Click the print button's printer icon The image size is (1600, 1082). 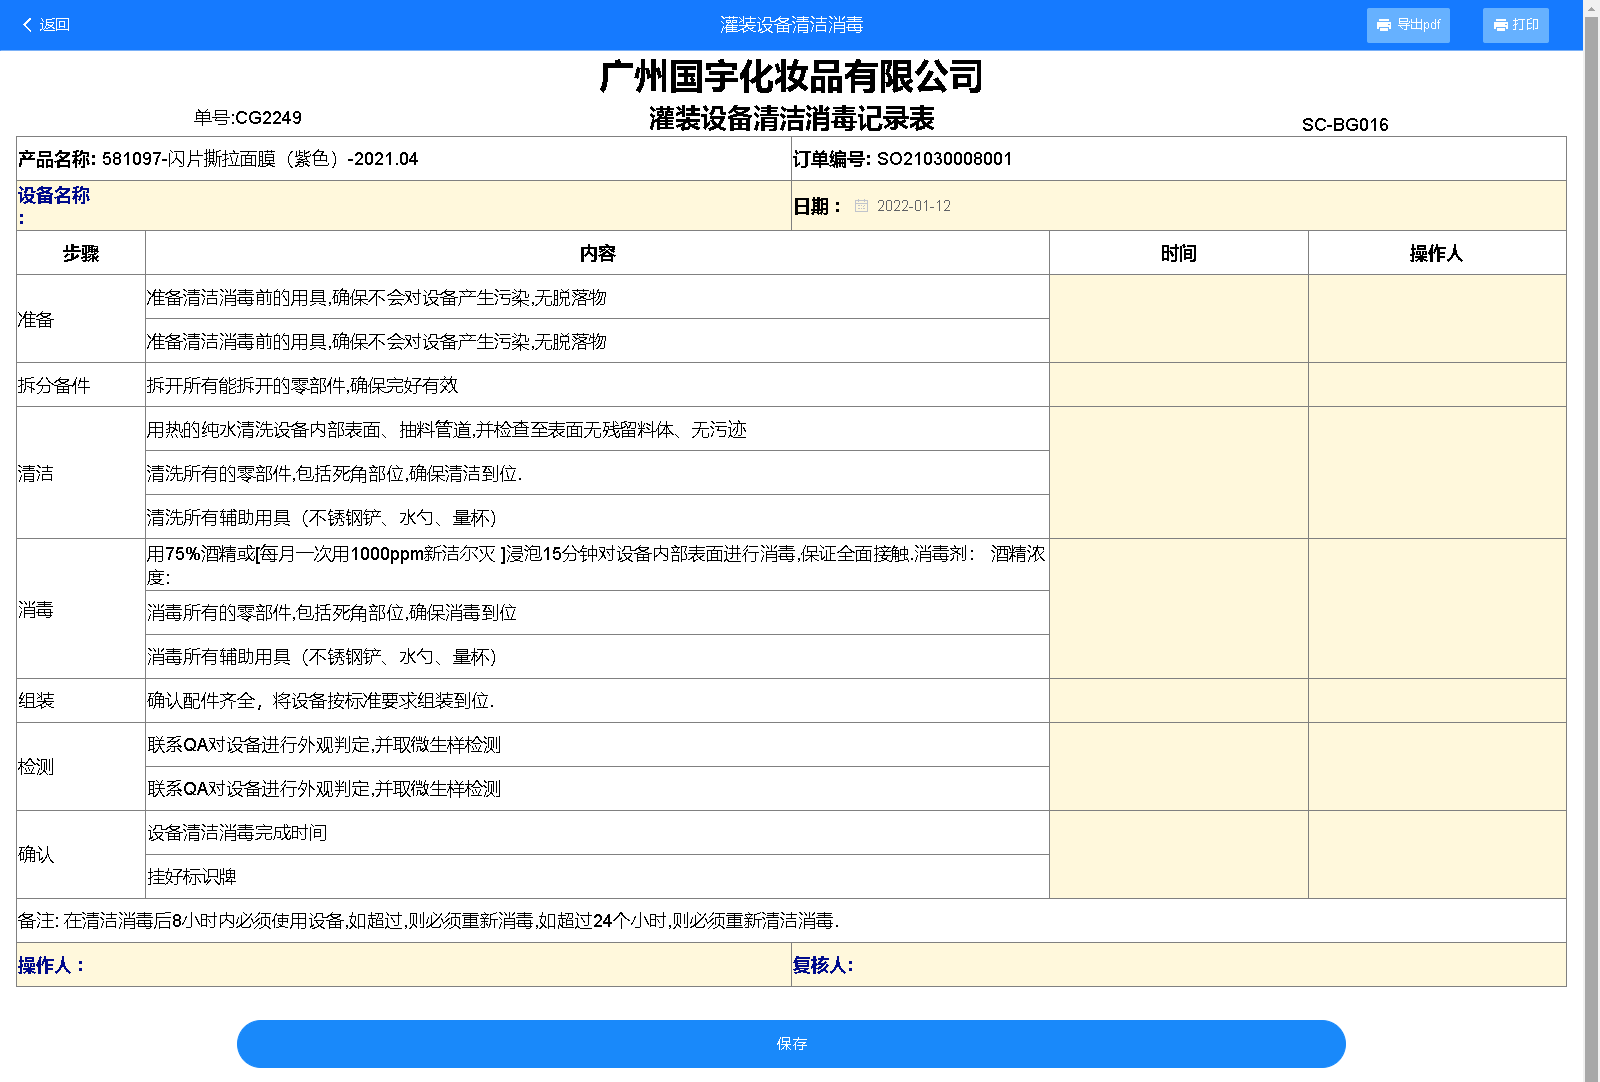(x=1500, y=25)
